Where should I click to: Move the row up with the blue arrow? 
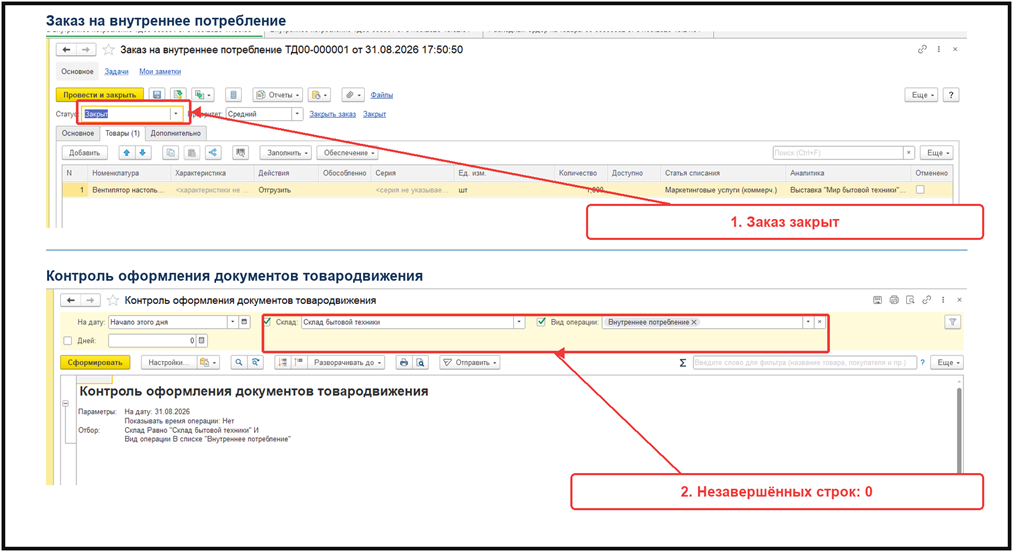click(127, 153)
